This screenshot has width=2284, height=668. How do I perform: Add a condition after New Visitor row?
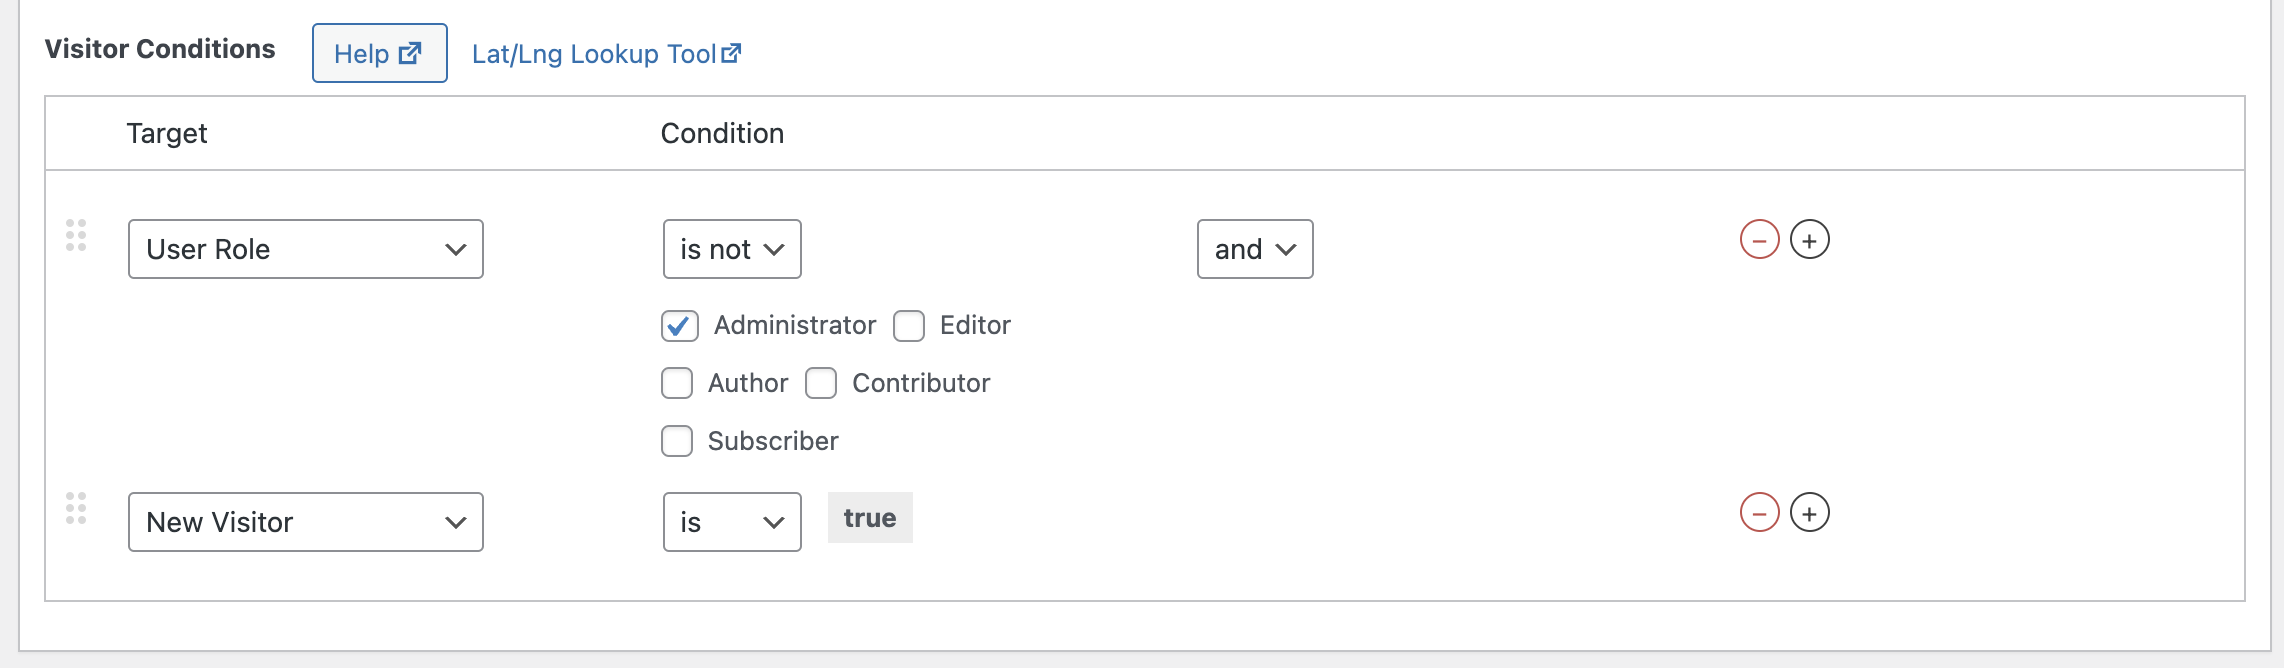[x=1809, y=513]
